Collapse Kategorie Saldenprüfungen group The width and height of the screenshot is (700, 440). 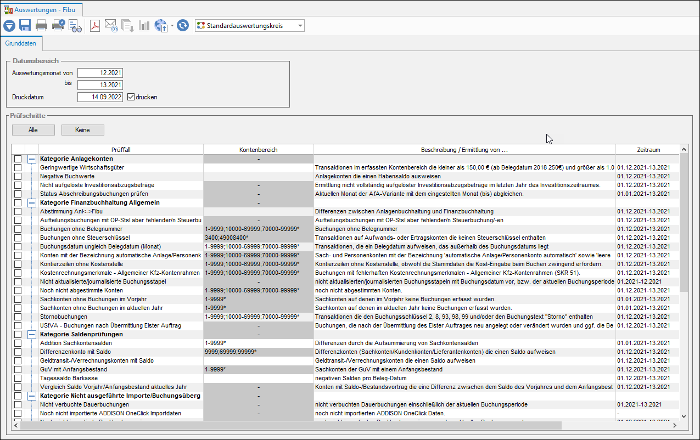click(x=31, y=334)
